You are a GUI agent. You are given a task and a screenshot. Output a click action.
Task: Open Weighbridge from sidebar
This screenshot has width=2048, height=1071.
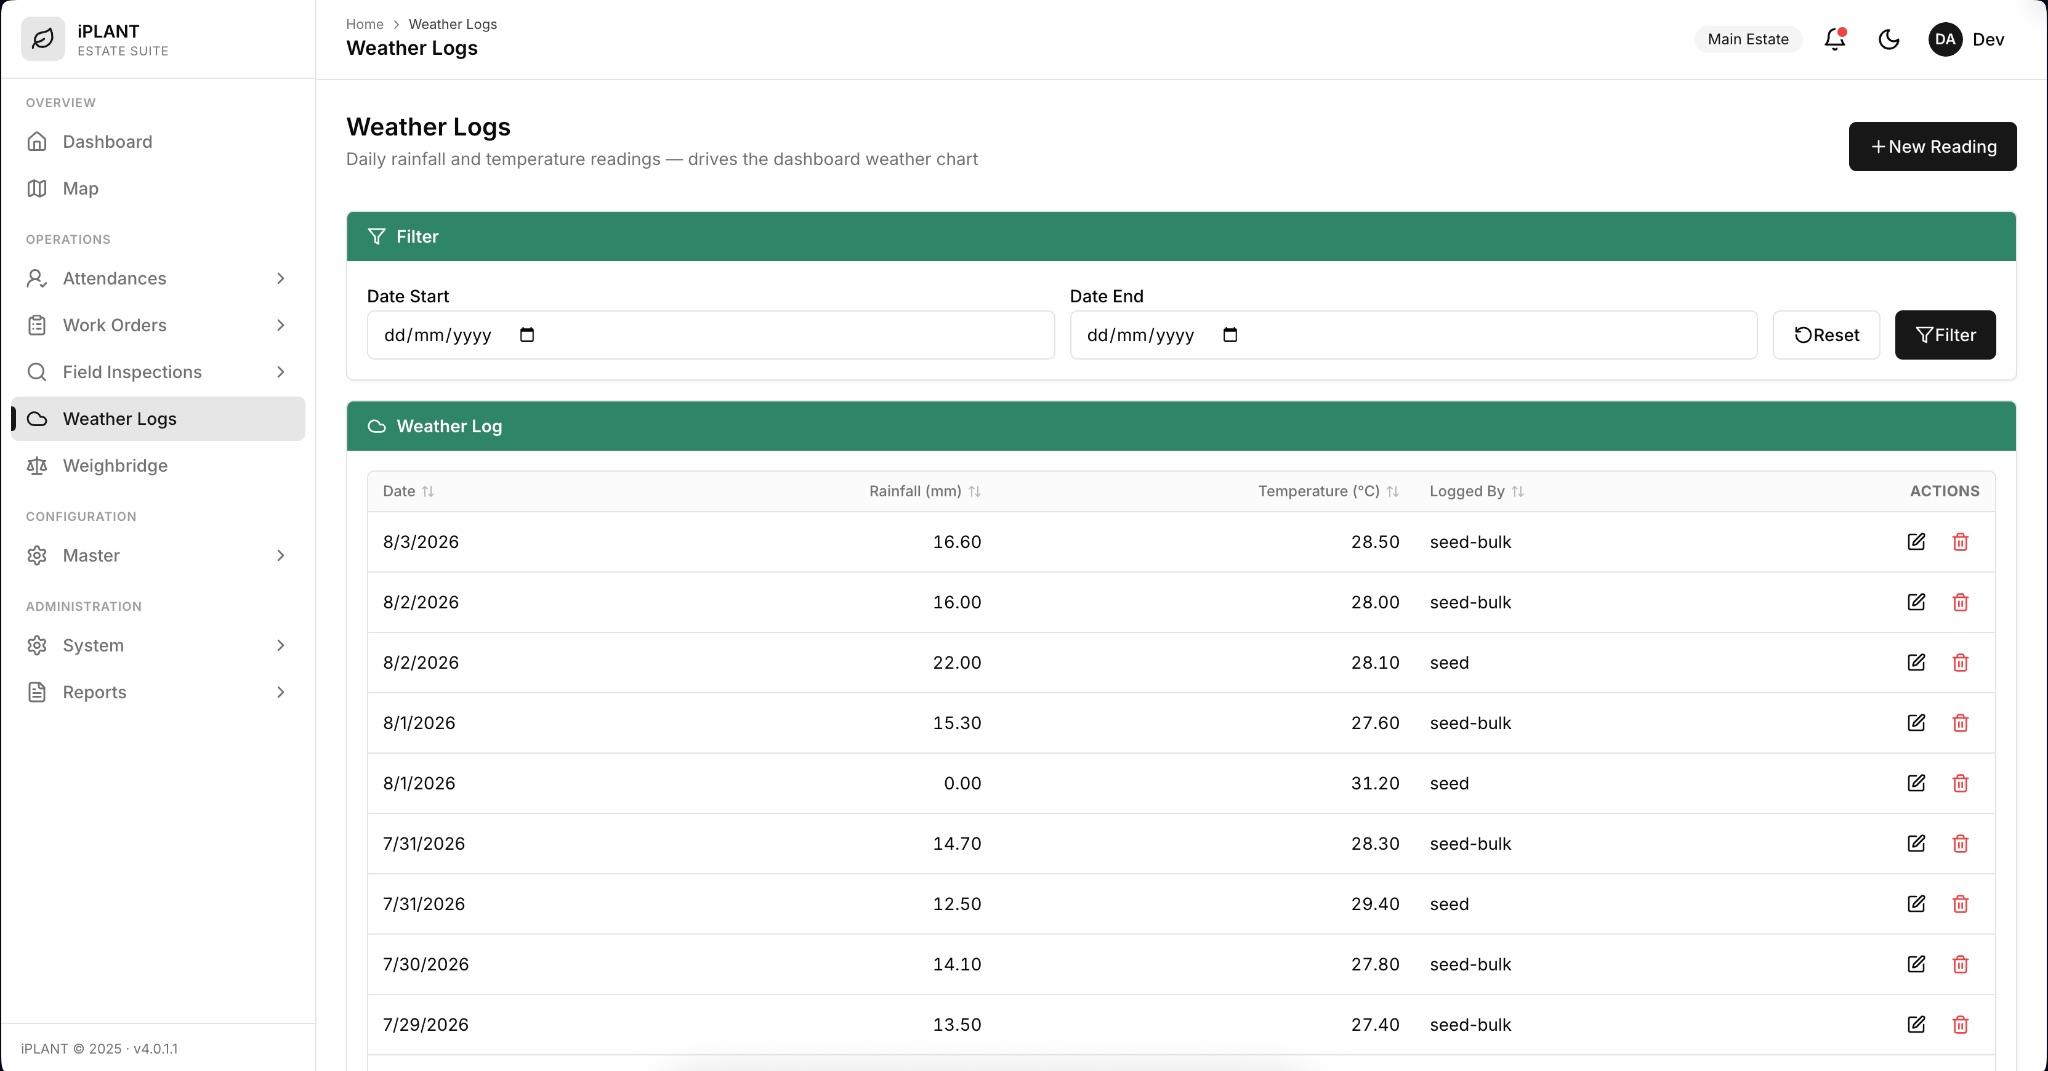(x=158, y=466)
